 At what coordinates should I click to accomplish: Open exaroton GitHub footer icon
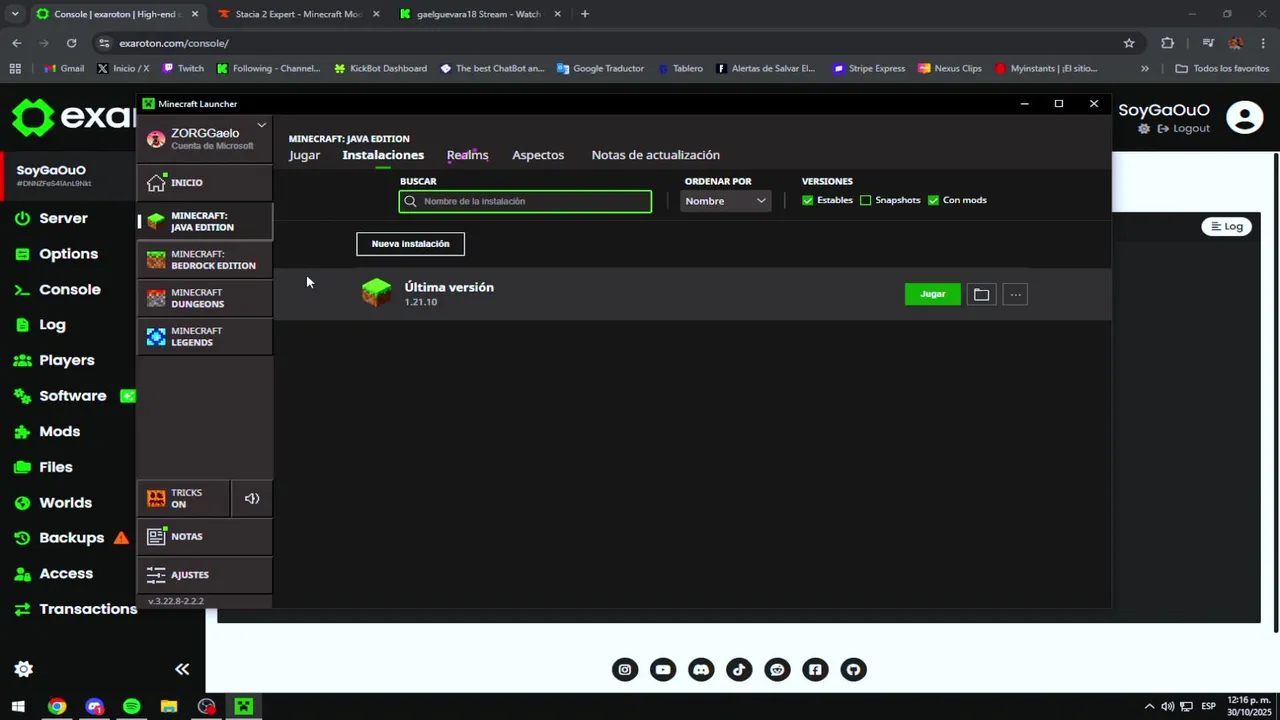pyautogui.click(x=853, y=670)
